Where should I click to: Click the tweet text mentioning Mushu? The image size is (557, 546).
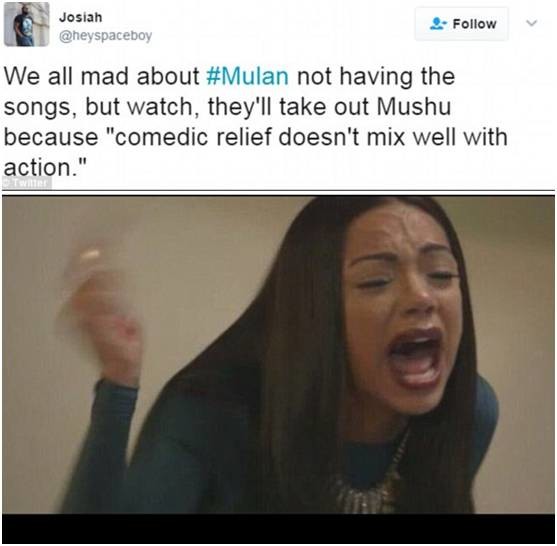point(256,121)
